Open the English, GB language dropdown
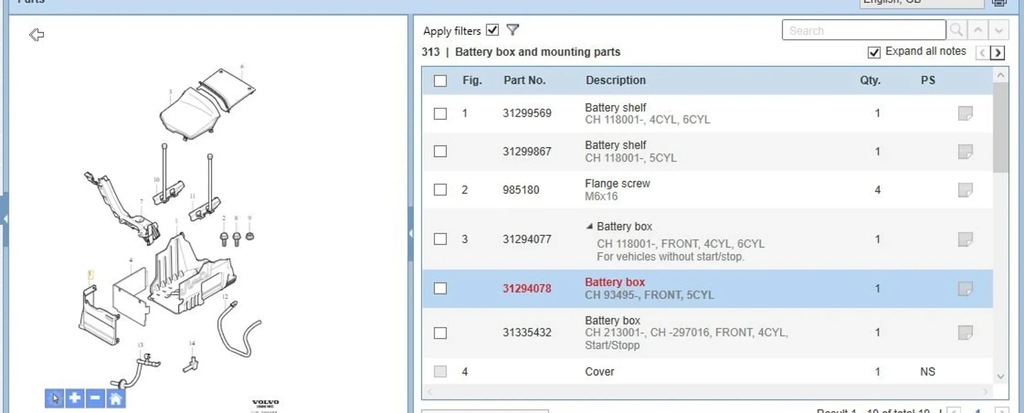The image size is (1024, 413). click(x=921, y=3)
